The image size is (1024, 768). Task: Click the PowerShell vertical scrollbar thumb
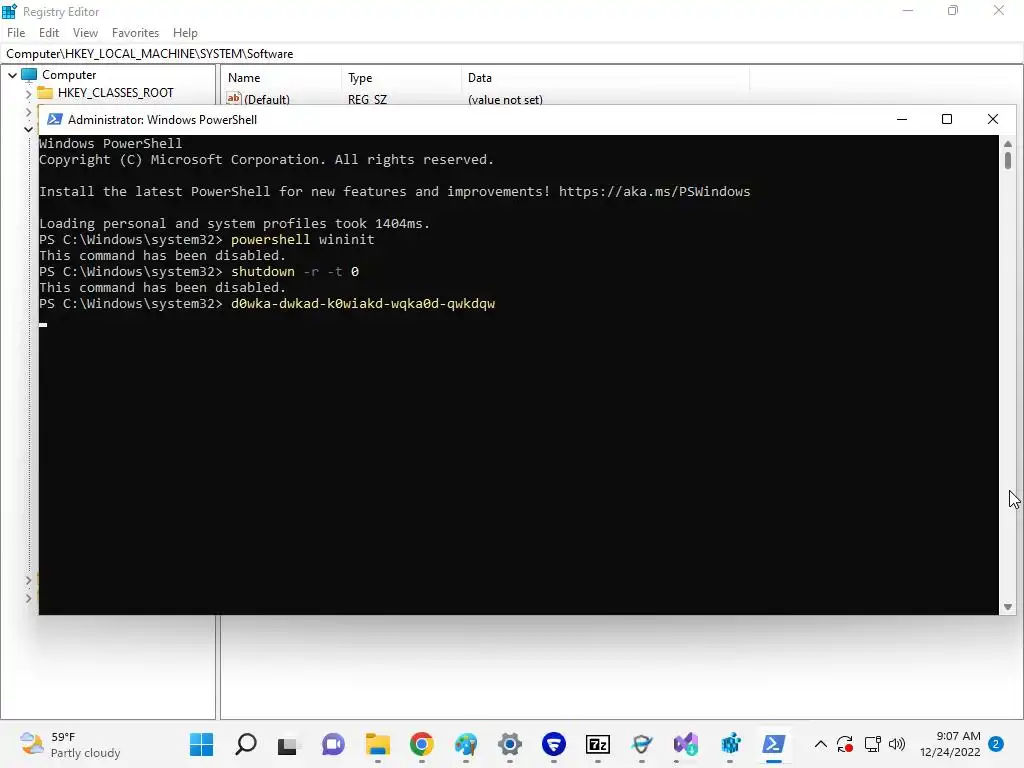click(x=1008, y=161)
